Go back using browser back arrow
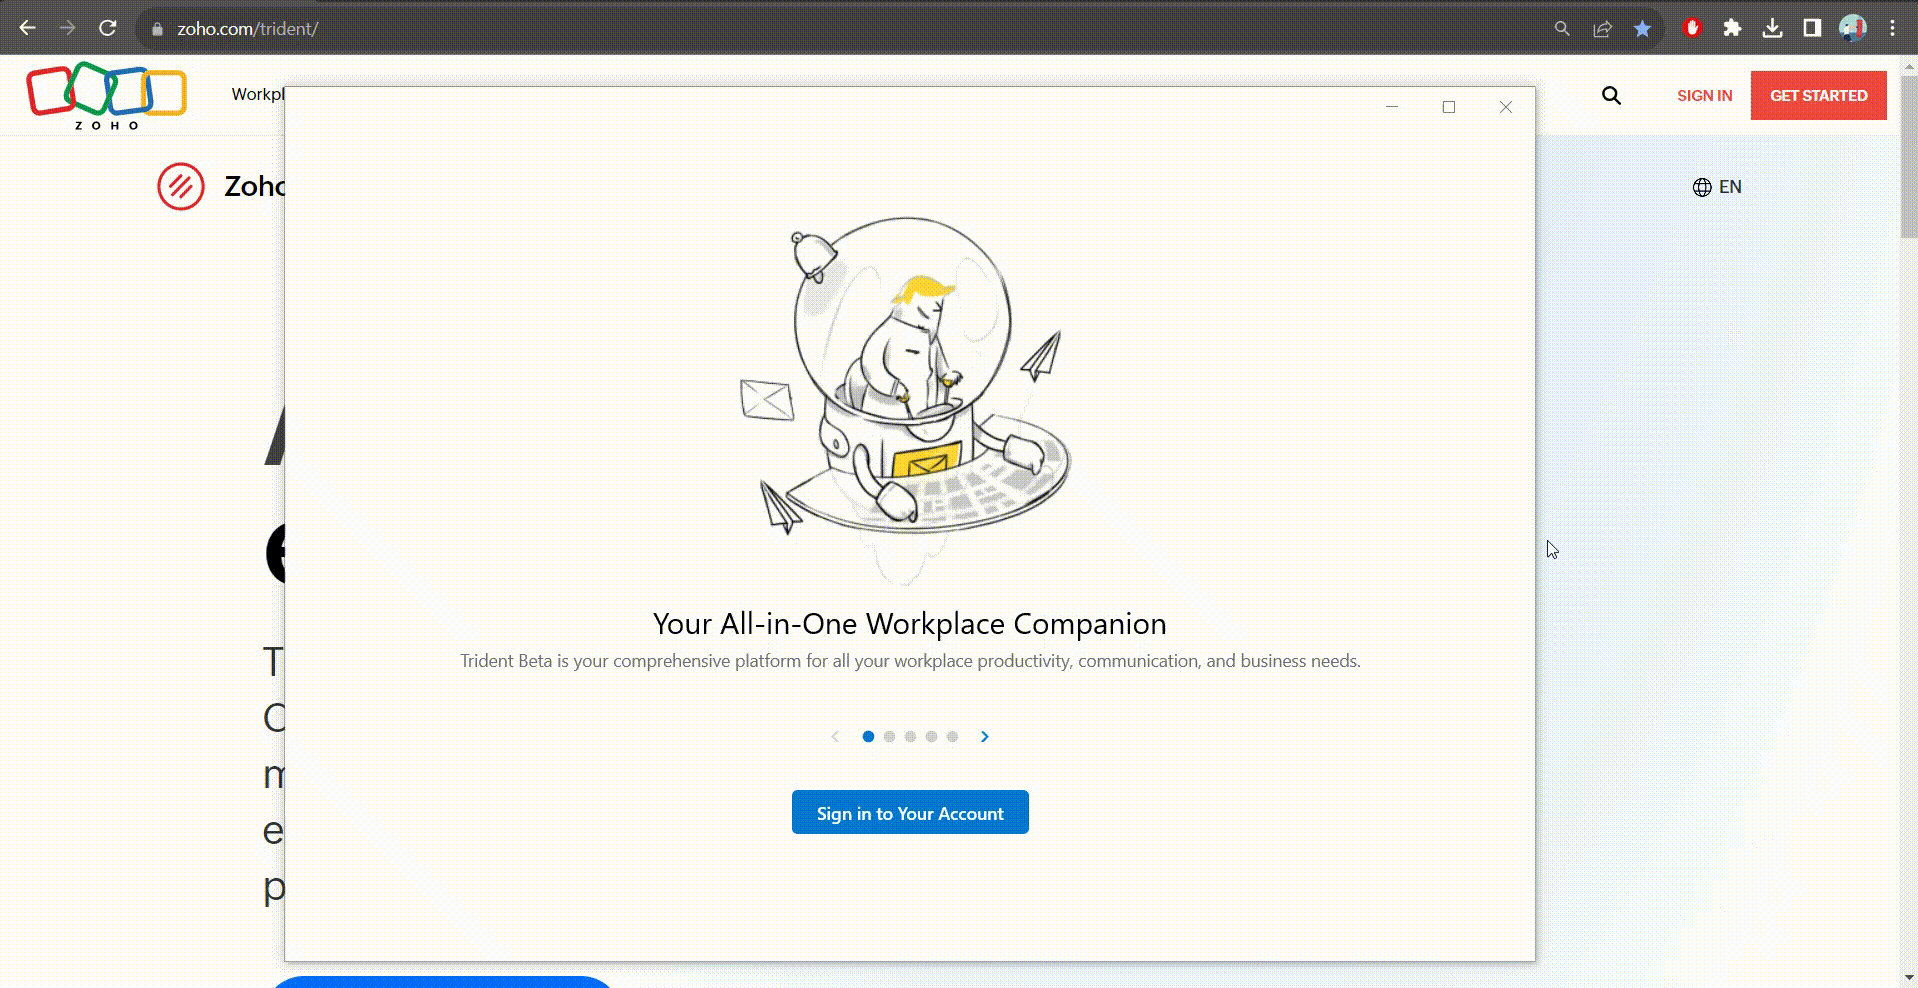Viewport: 1918px width, 988px height. (28, 29)
